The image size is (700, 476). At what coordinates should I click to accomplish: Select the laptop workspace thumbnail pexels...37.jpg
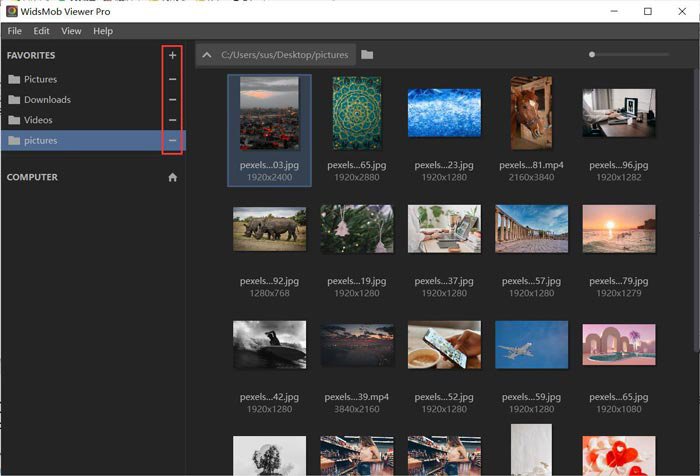point(444,229)
